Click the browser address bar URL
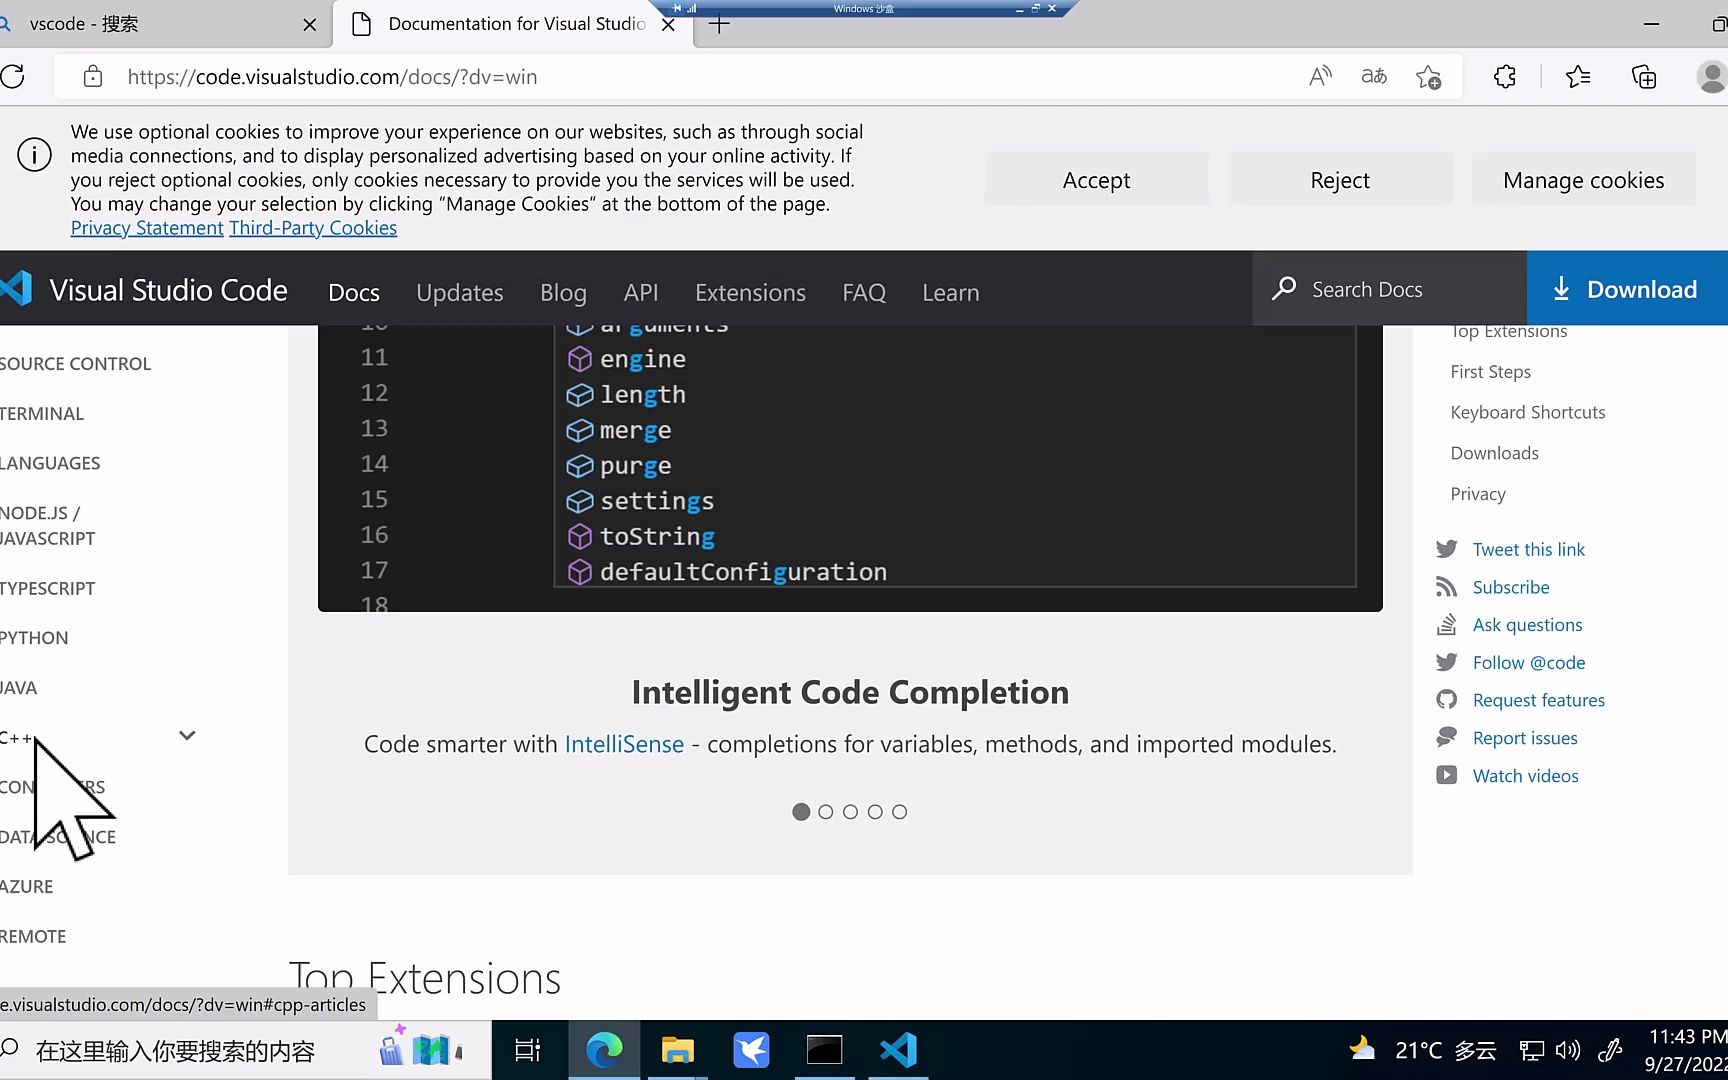The height and width of the screenshot is (1080, 1728). pyautogui.click(x=332, y=77)
